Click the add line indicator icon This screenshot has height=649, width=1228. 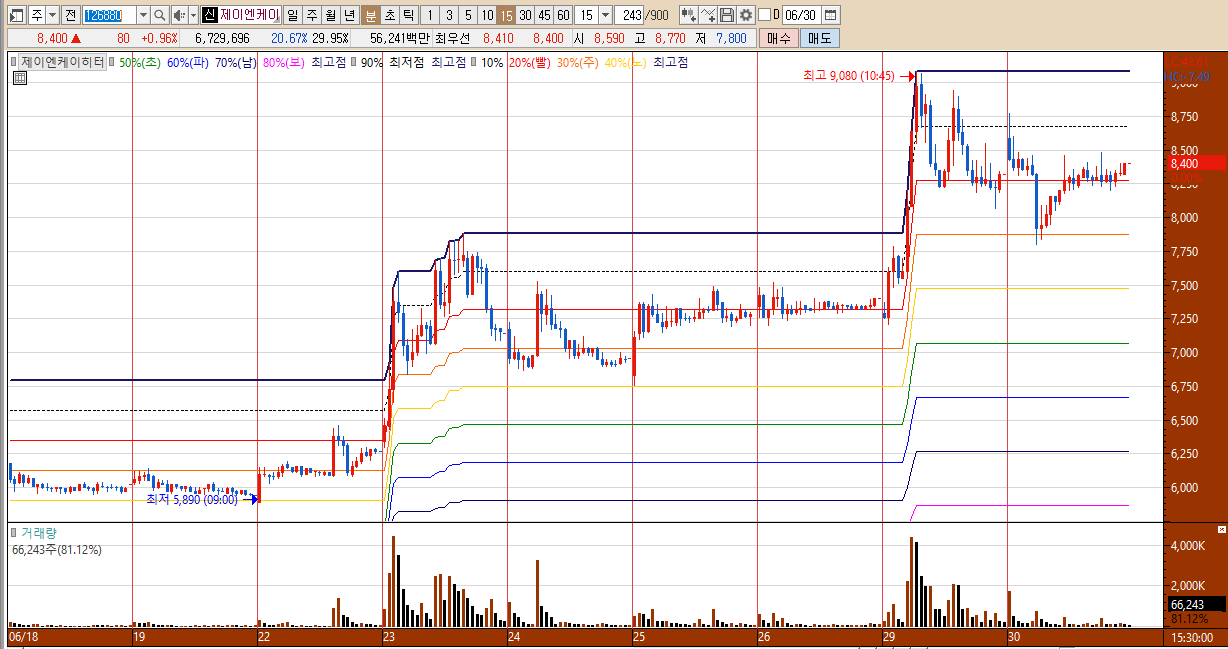pyautogui.click(x=708, y=15)
